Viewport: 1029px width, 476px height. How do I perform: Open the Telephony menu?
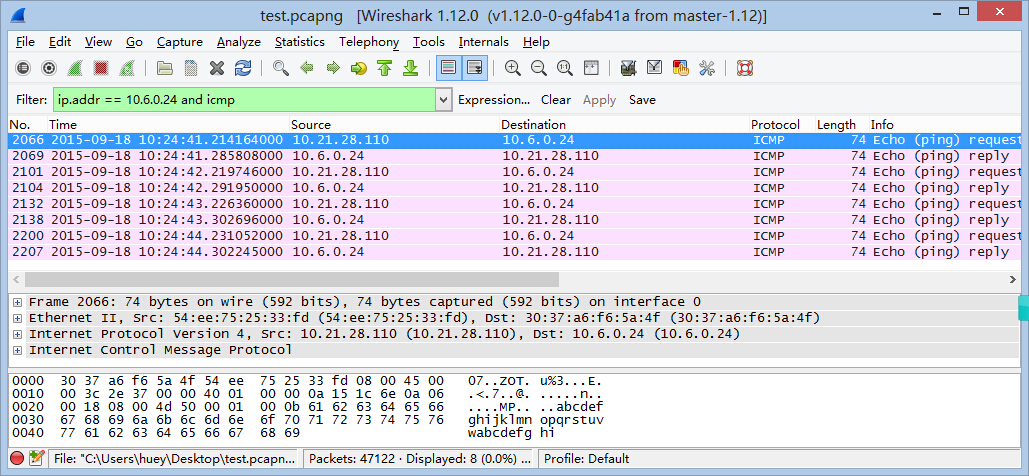369,42
